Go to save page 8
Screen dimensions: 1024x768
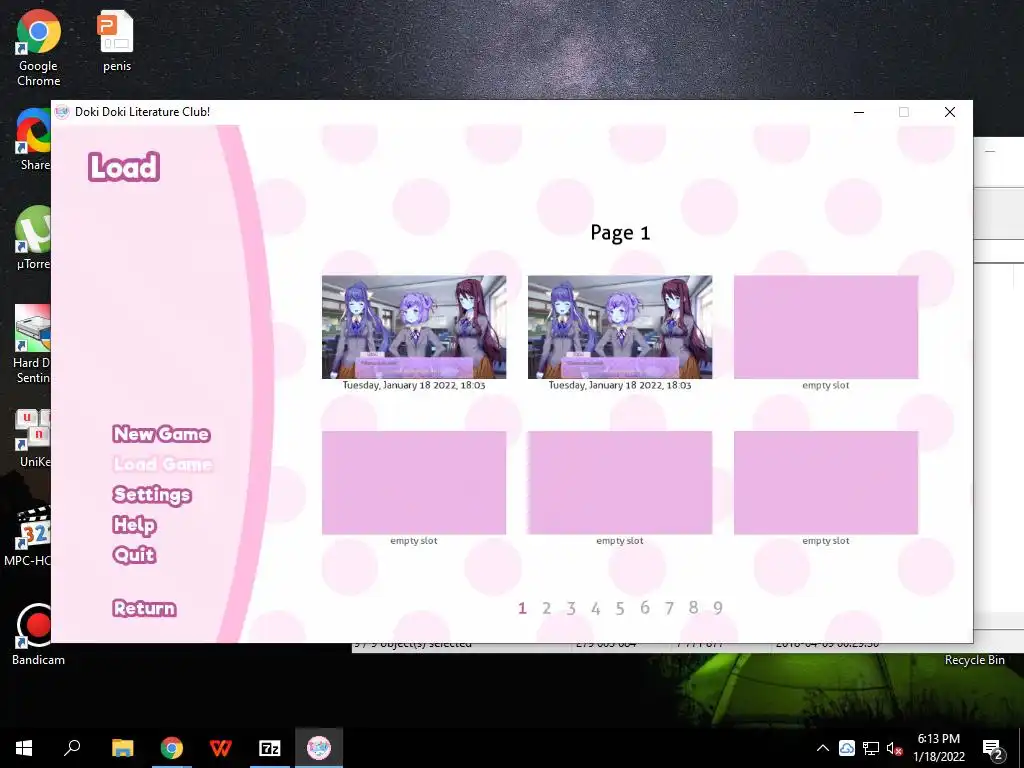(x=694, y=608)
